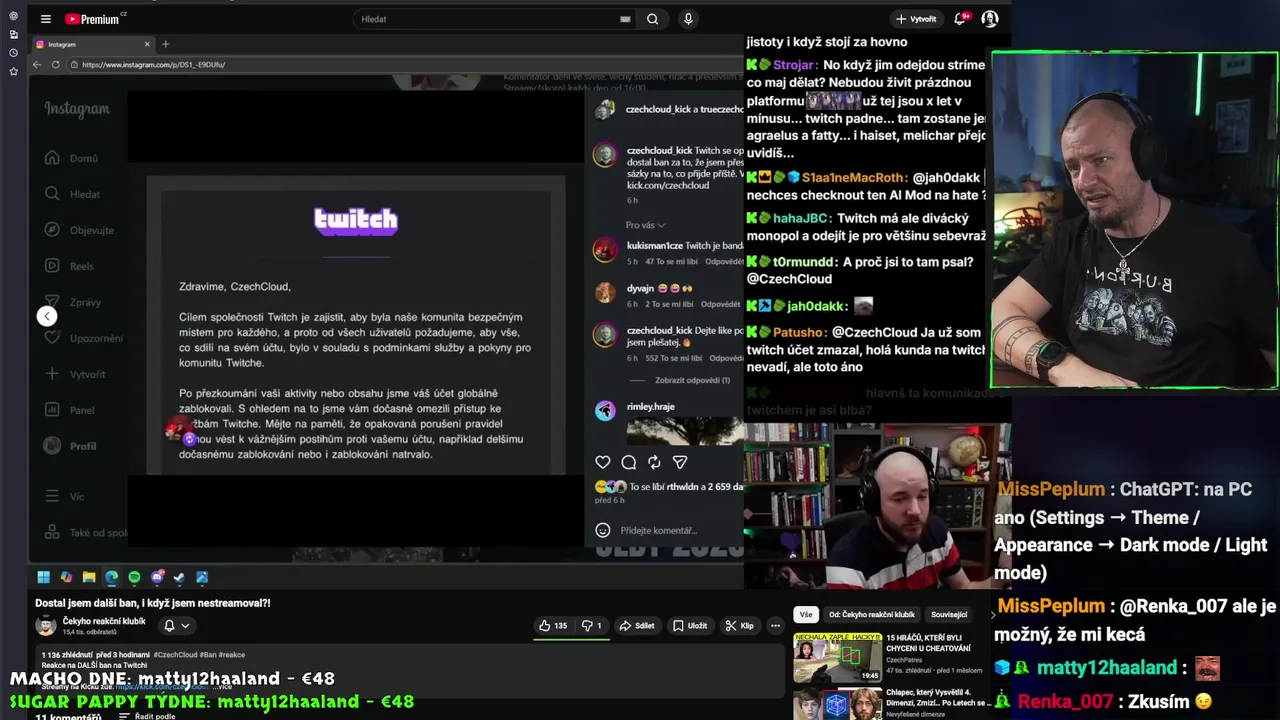
Task: Select the Související chip
Action: pyautogui.click(x=949, y=615)
